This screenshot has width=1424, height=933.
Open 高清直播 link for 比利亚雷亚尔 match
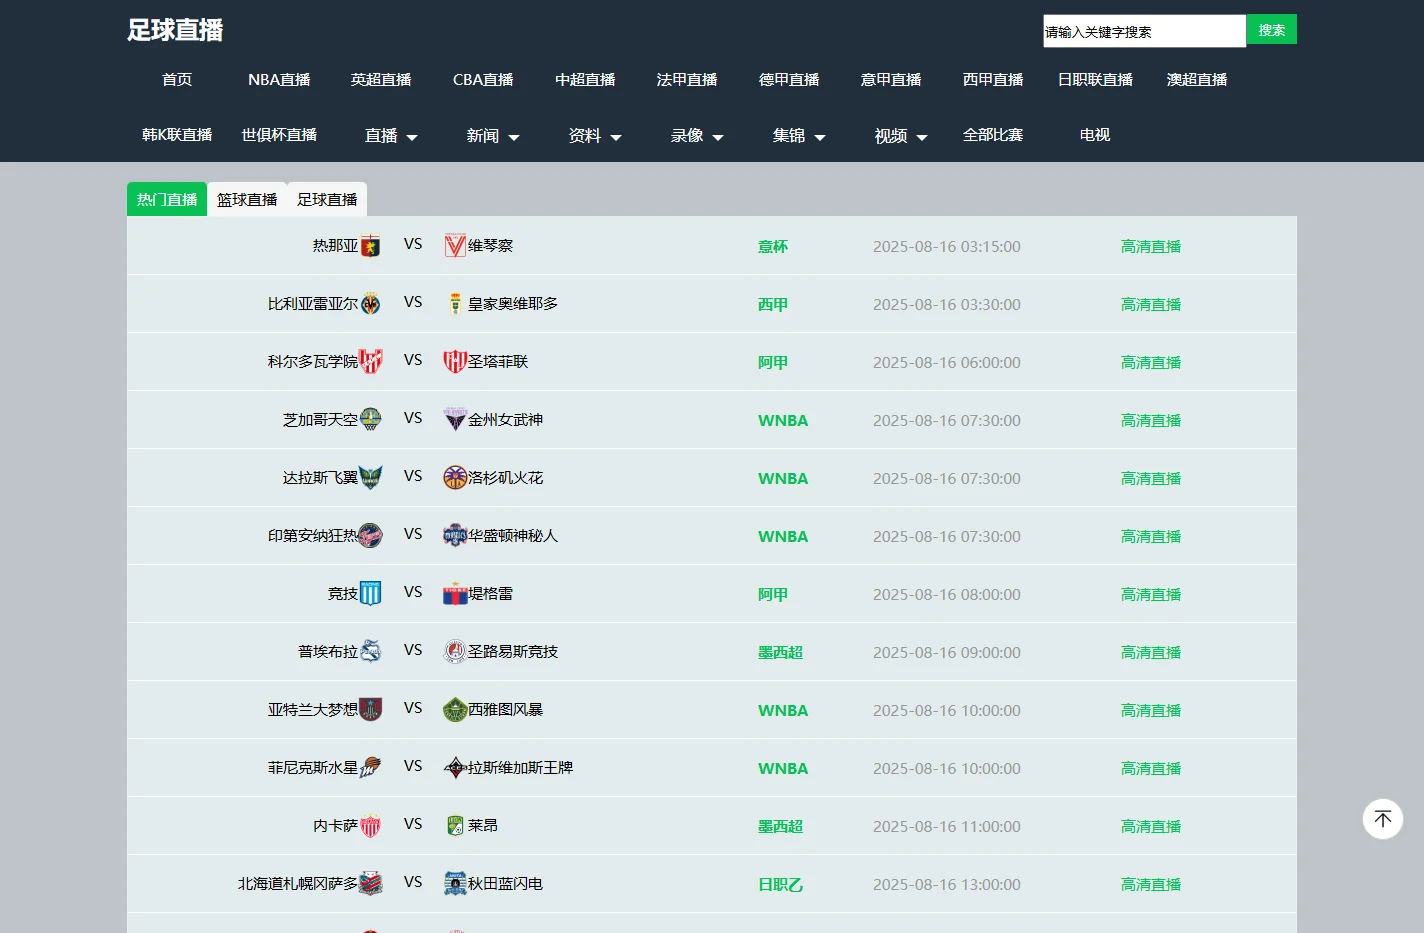[x=1151, y=304]
